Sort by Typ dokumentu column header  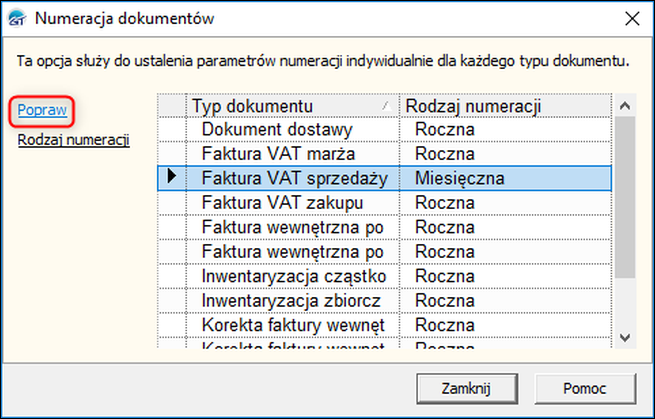[x=294, y=106]
